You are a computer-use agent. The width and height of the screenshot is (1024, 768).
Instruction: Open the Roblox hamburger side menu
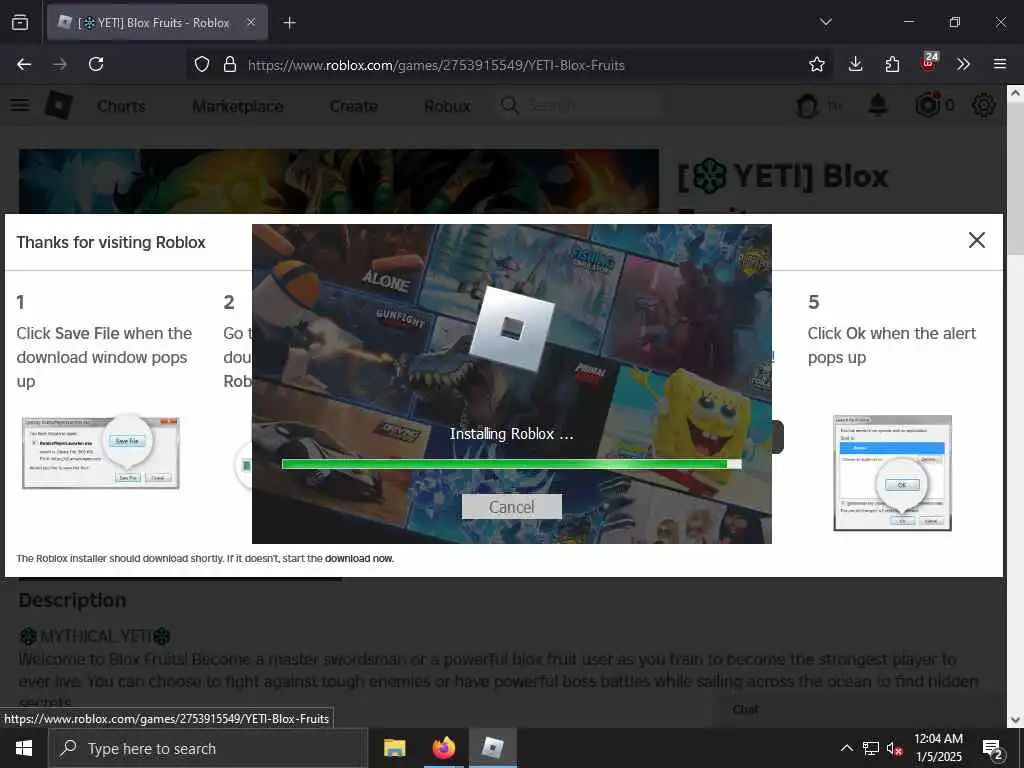point(20,105)
